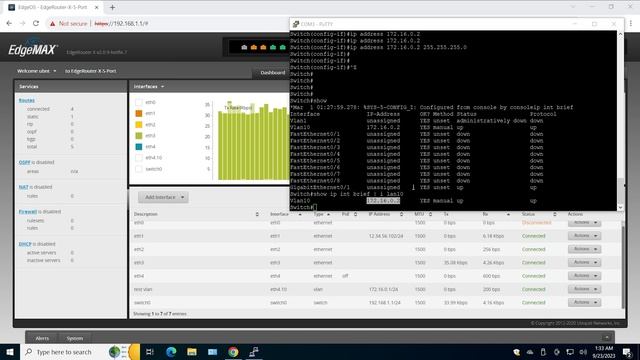Screen dimensions: 640x360
Task: Open the notification center icon
Action: coord(627,352)
